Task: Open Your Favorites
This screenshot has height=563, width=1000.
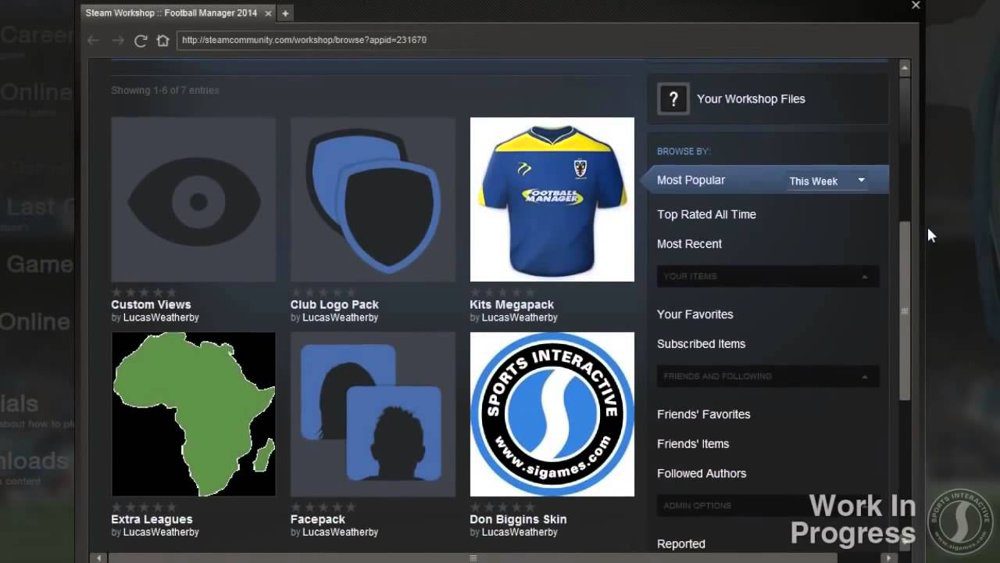Action: tap(695, 314)
